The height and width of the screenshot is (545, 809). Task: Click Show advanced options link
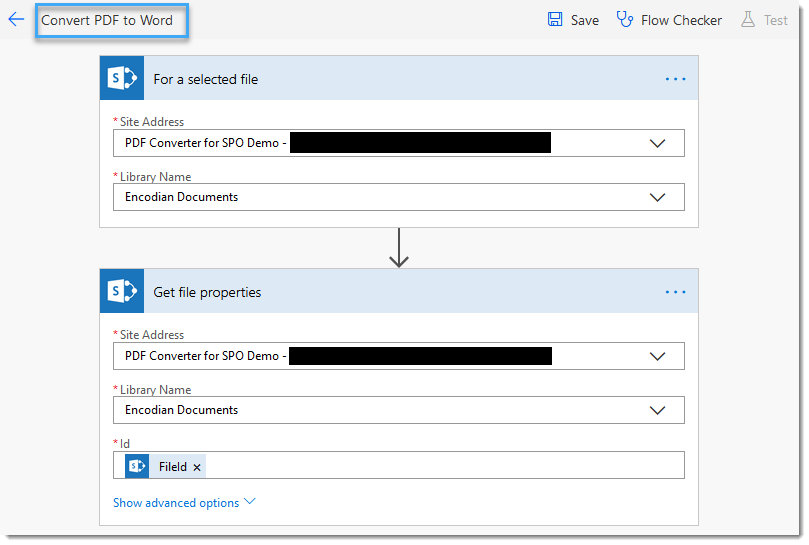(176, 503)
